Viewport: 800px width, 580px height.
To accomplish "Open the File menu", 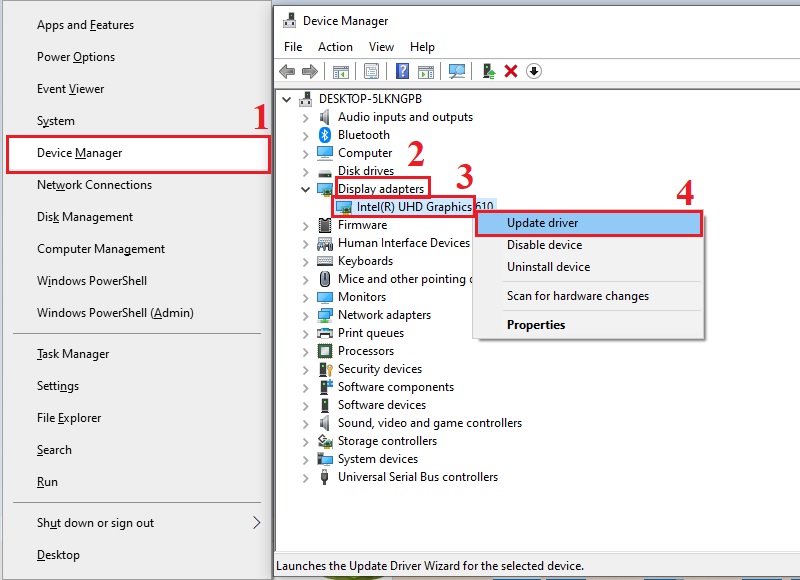I will tap(293, 47).
